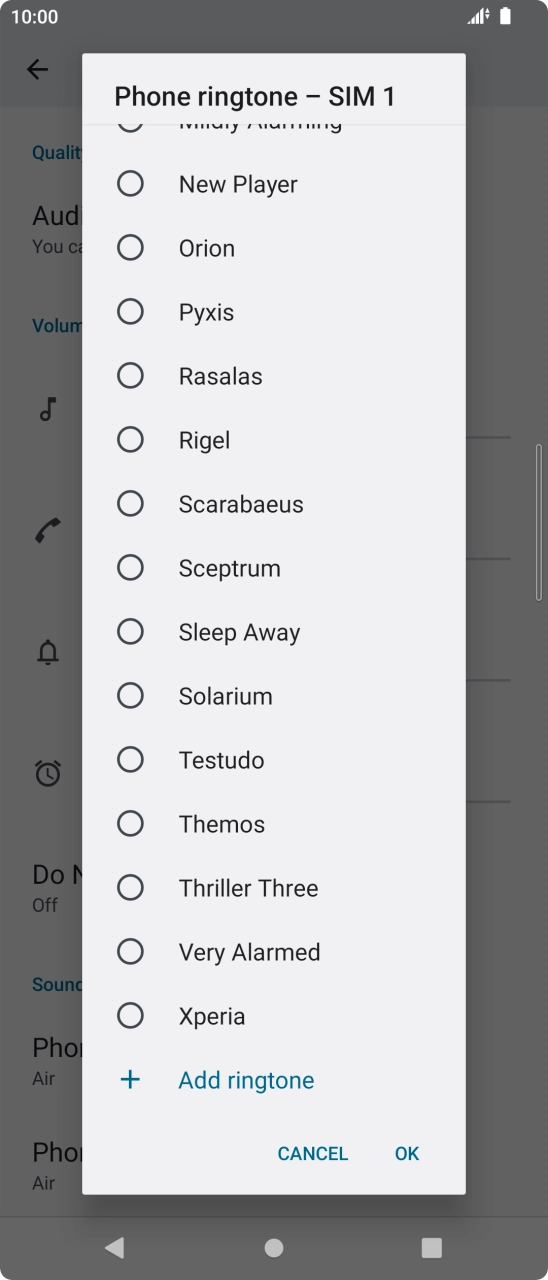Tap the alarm clock volume icon
Viewport: 548px width, 1280px height.
pyautogui.click(x=47, y=773)
